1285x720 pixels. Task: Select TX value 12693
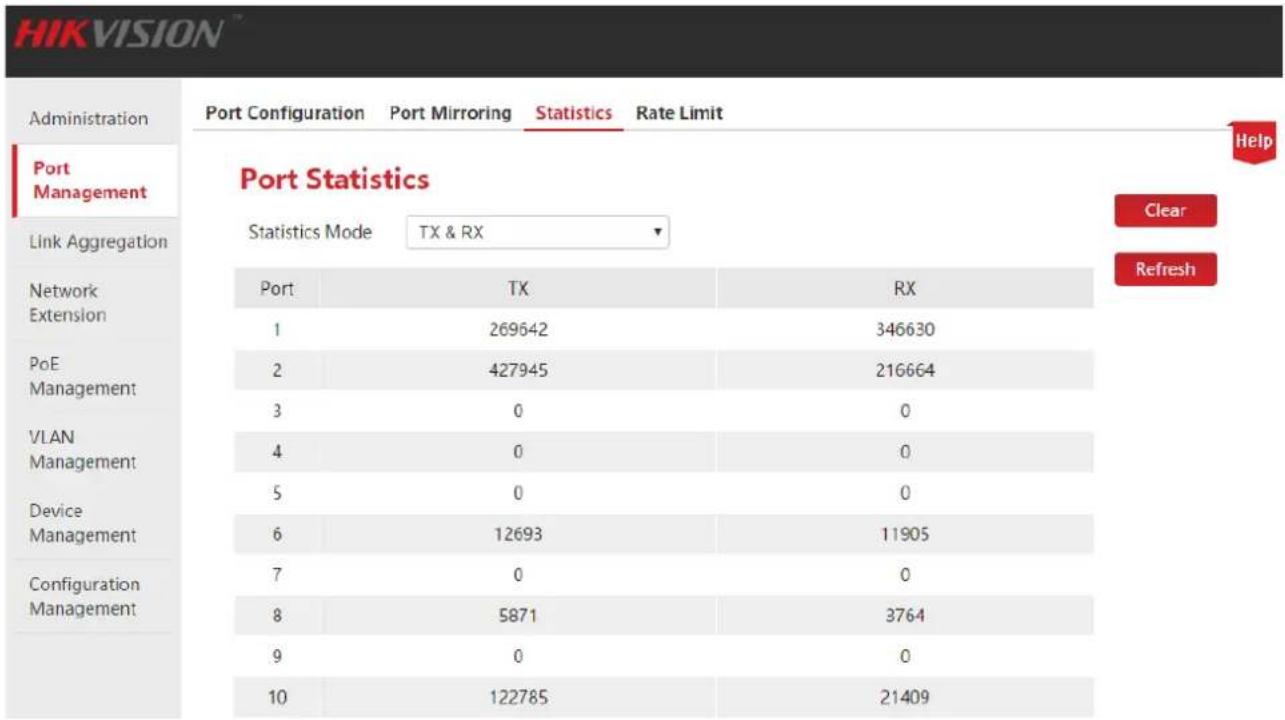coord(518,534)
